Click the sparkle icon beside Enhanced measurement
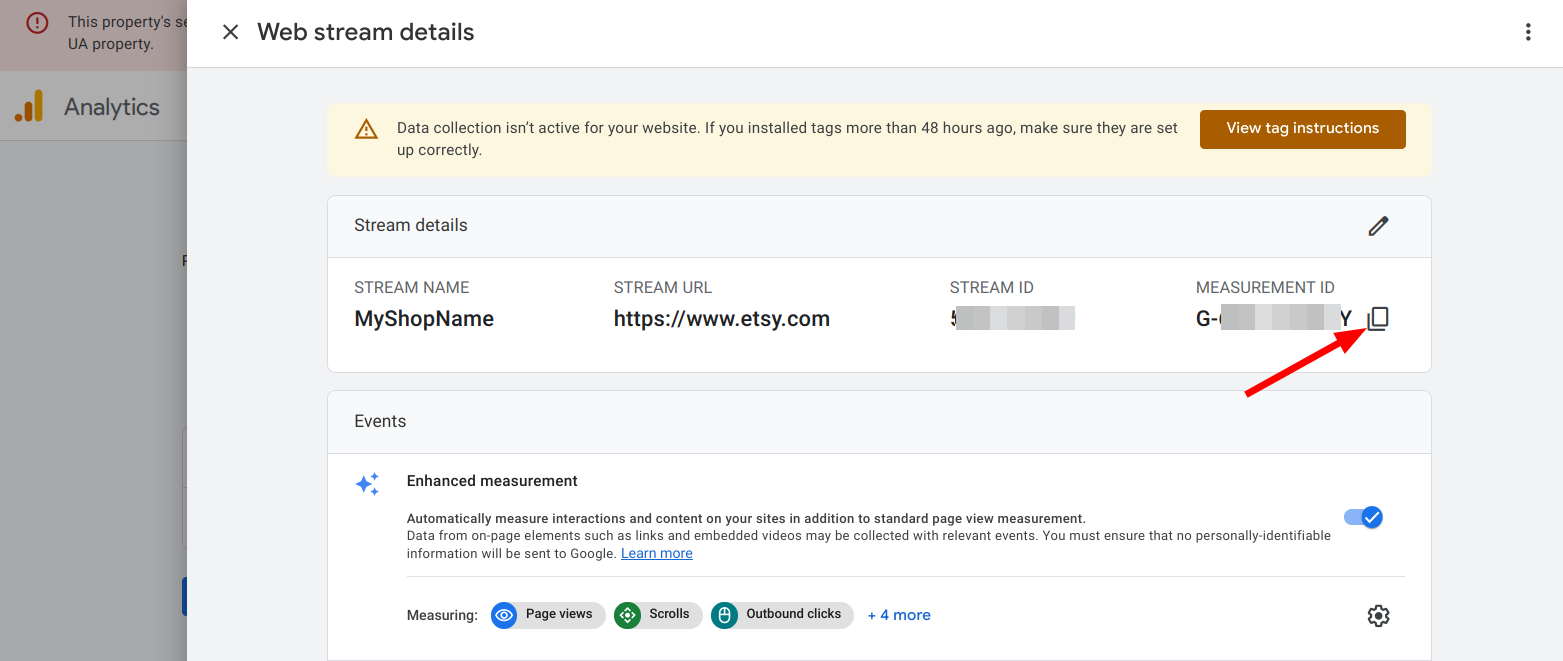Viewport: 1563px width, 661px height. coord(367,483)
